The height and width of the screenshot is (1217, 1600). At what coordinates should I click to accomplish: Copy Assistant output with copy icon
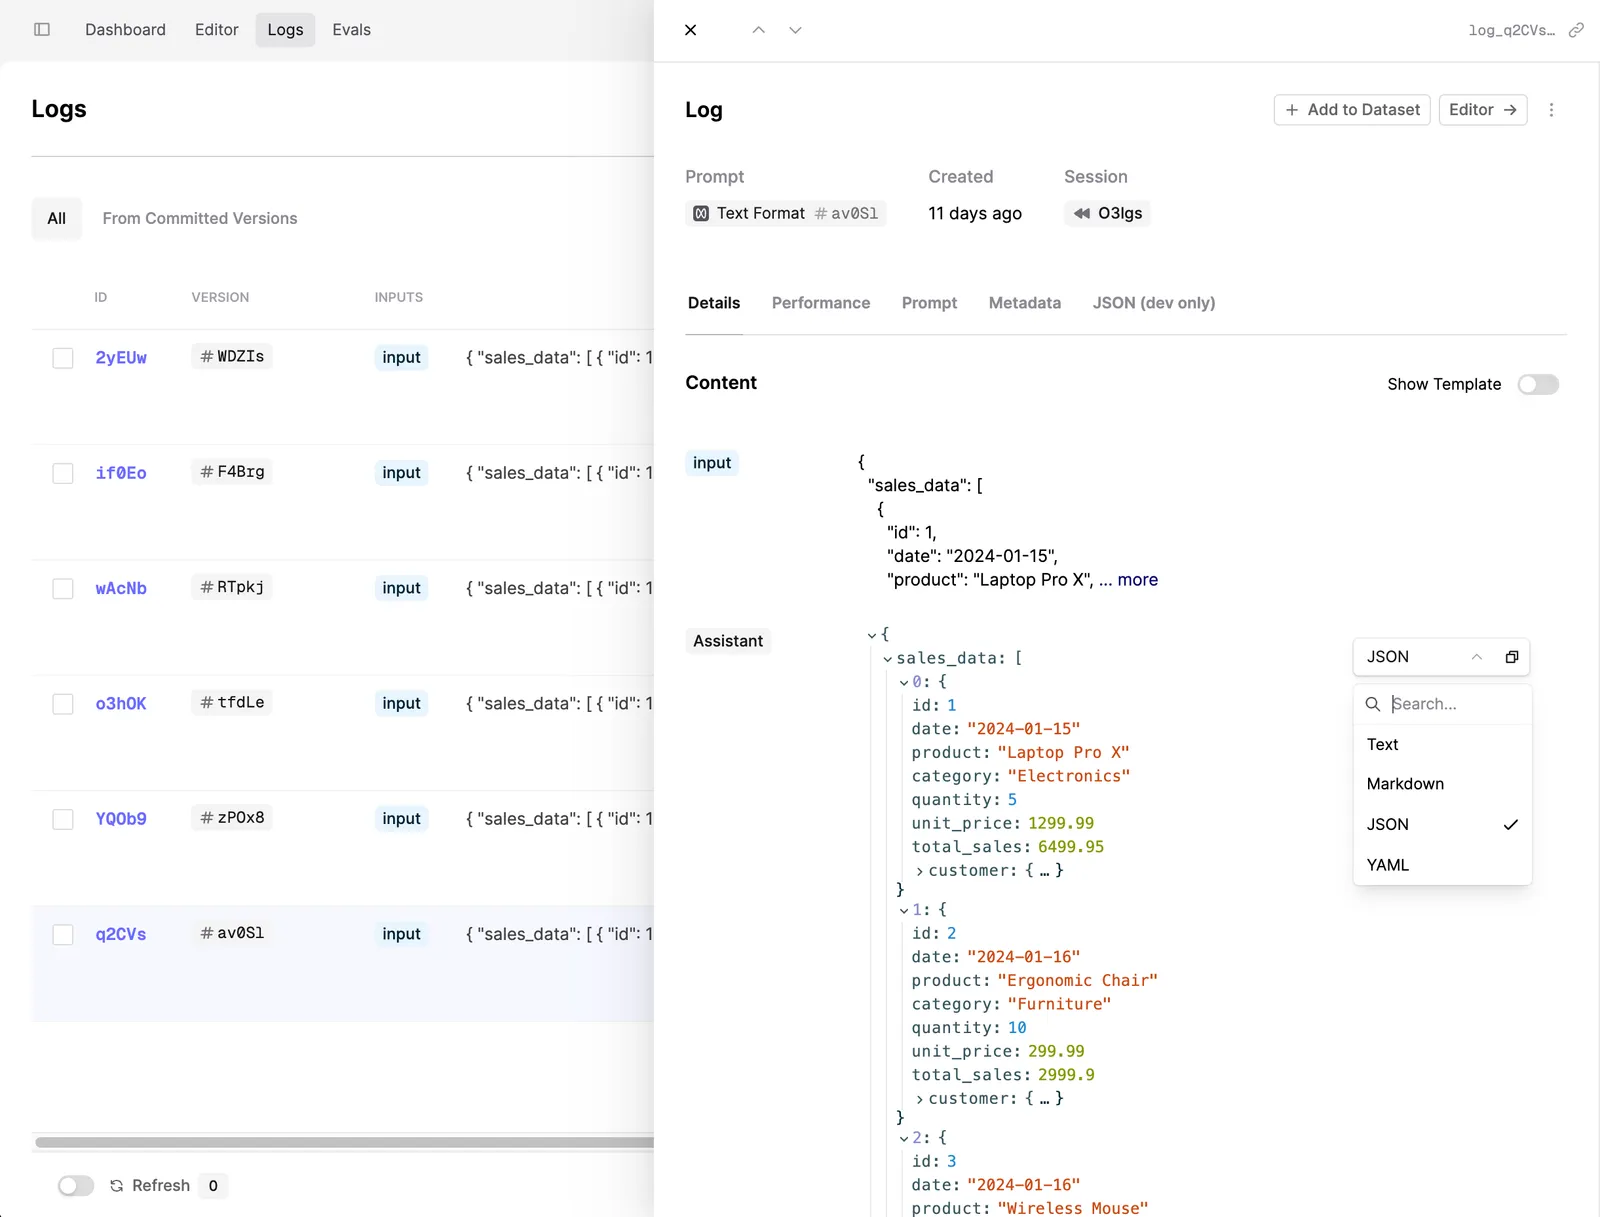pyautogui.click(x=1511, y=657)
